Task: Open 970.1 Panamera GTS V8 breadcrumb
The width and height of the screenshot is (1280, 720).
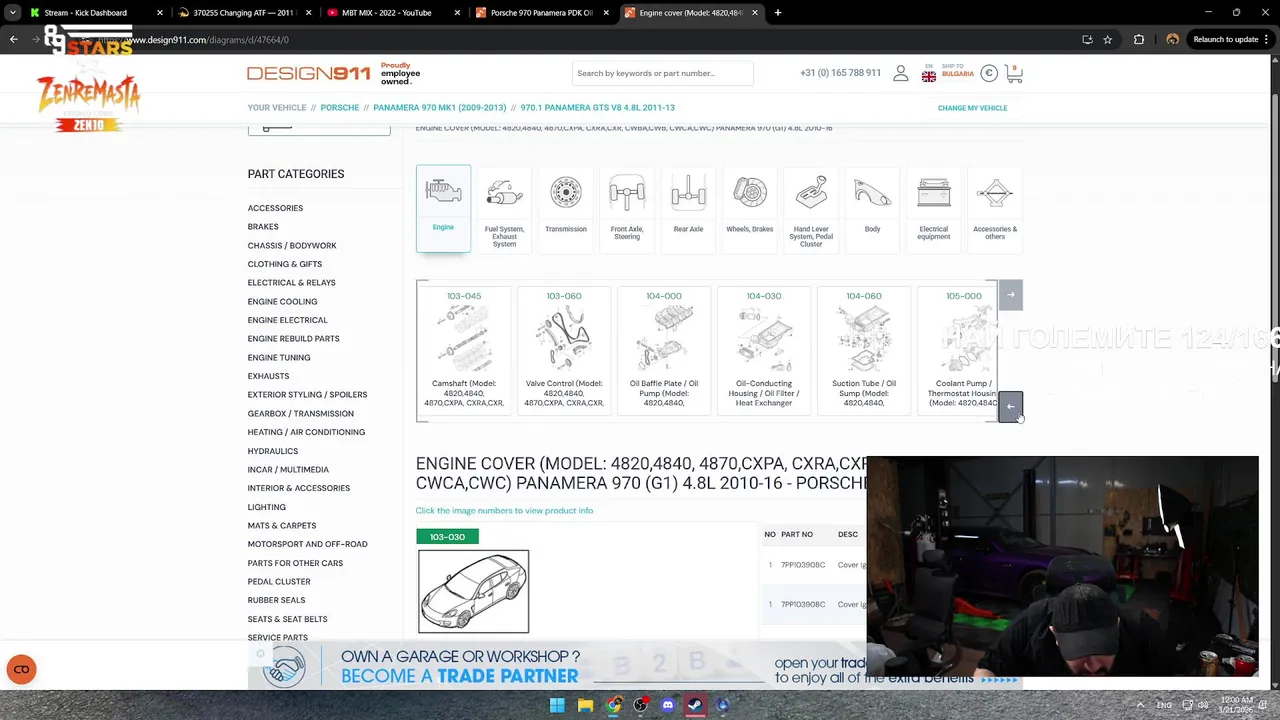Action: point(598,108)
